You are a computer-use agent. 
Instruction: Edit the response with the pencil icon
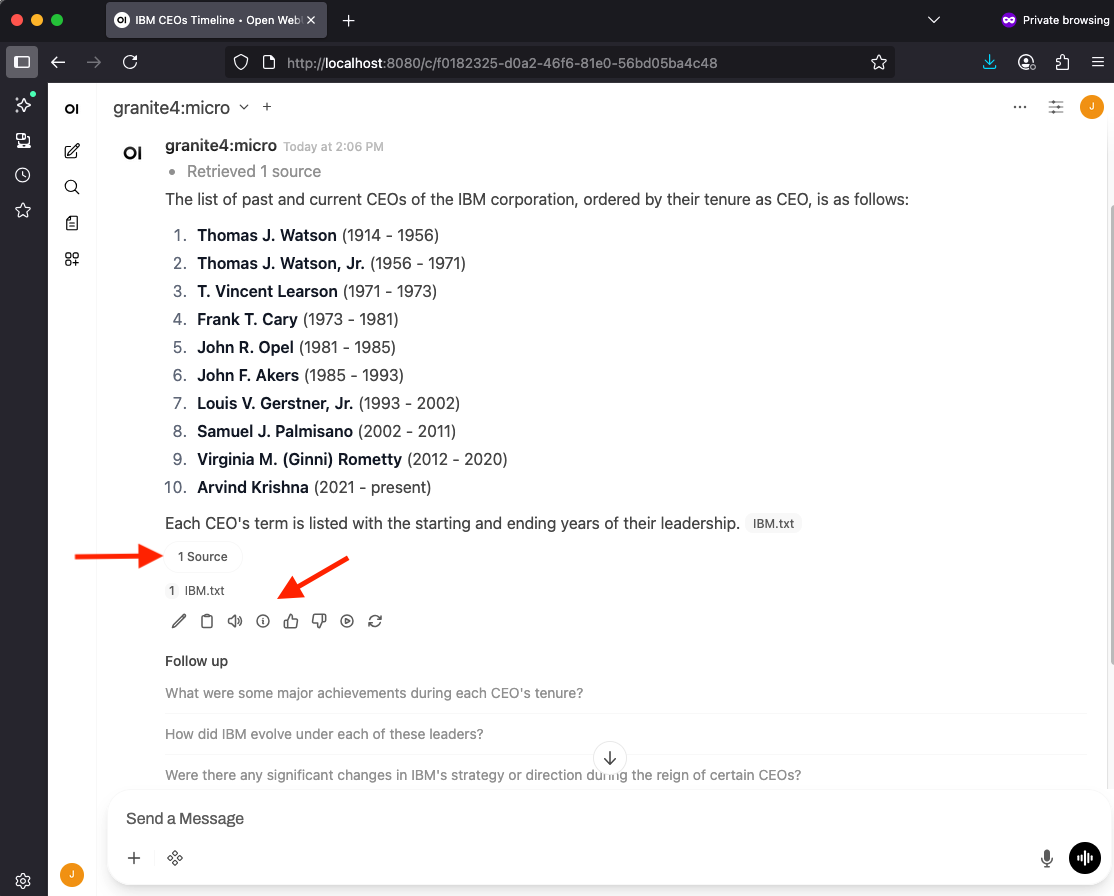click(179, 621)
